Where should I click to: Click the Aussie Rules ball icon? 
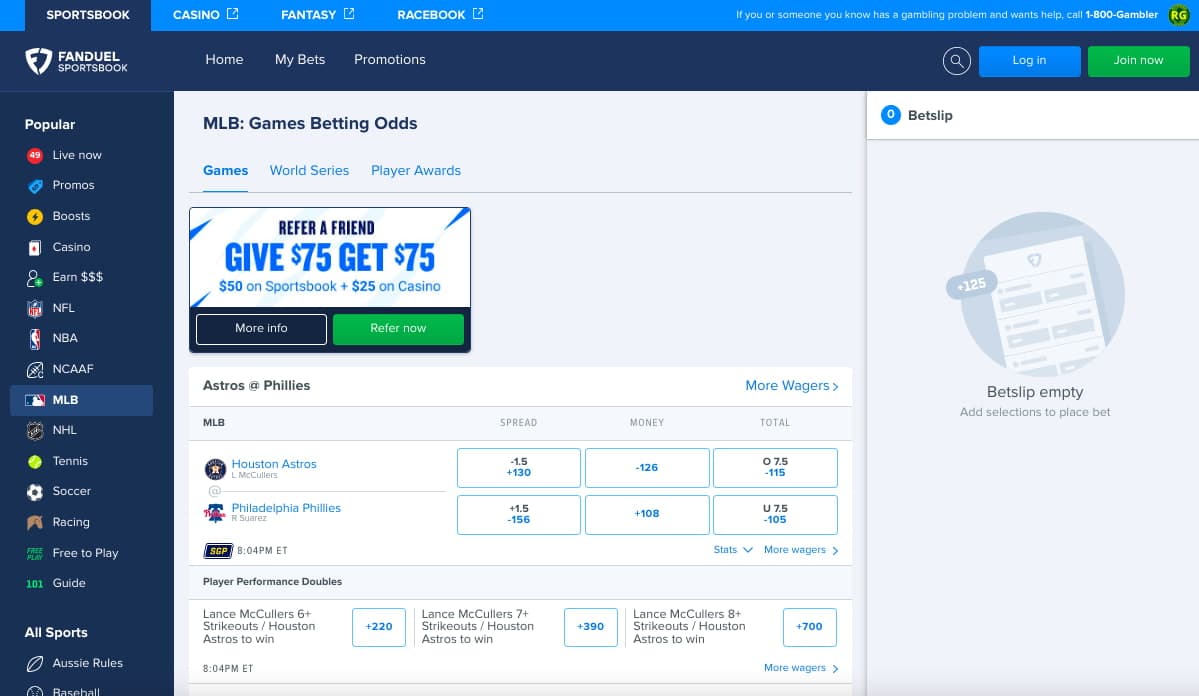[34, 663]
